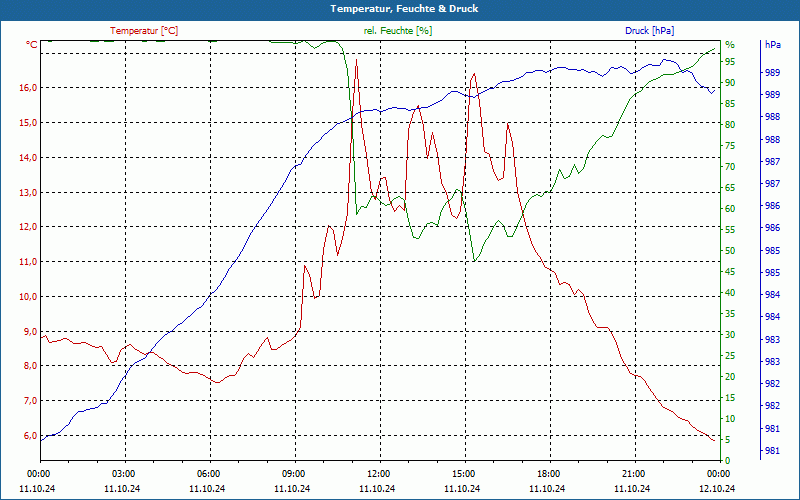The image size is (800, 500).
Task: Click the "15:00" time axis label
Action: [x=464, y=473]
